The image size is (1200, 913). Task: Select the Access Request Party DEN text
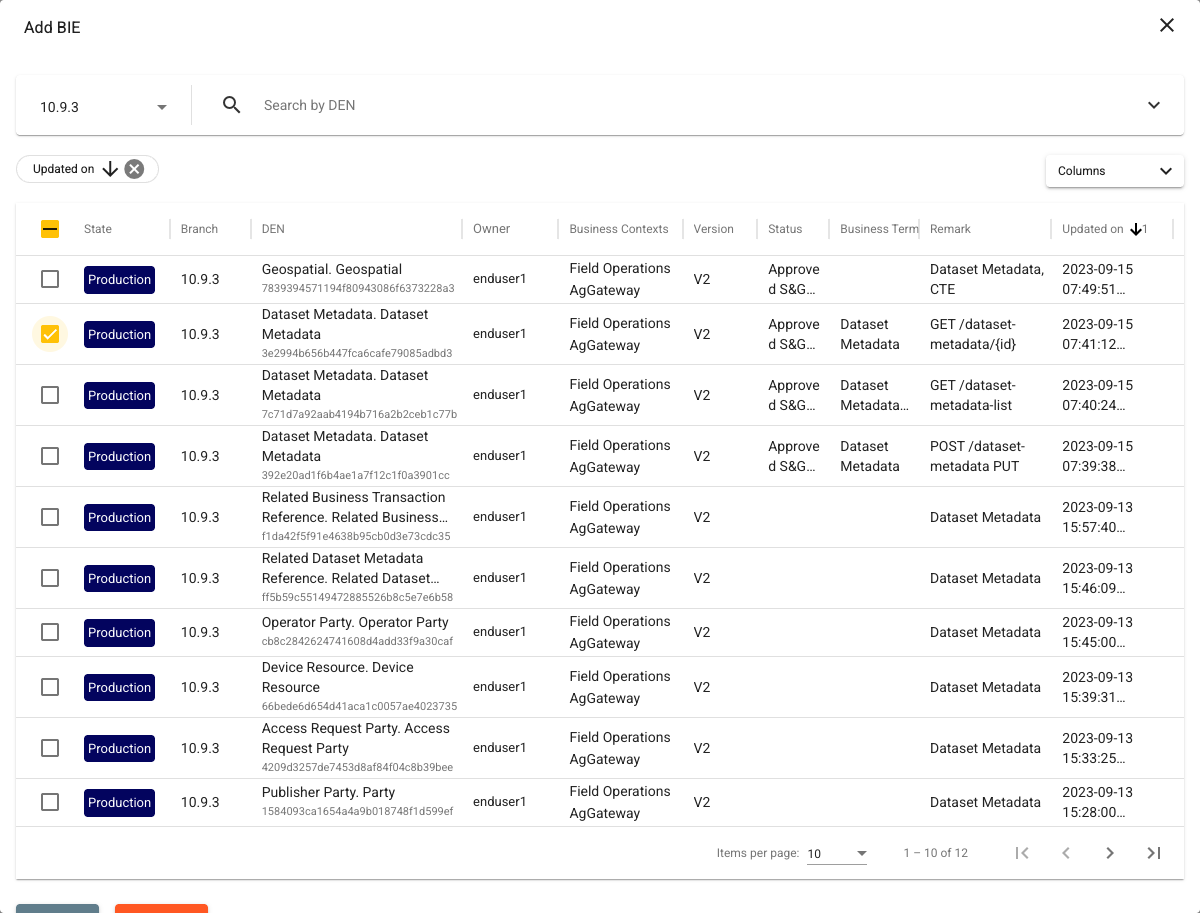point(356,738)
